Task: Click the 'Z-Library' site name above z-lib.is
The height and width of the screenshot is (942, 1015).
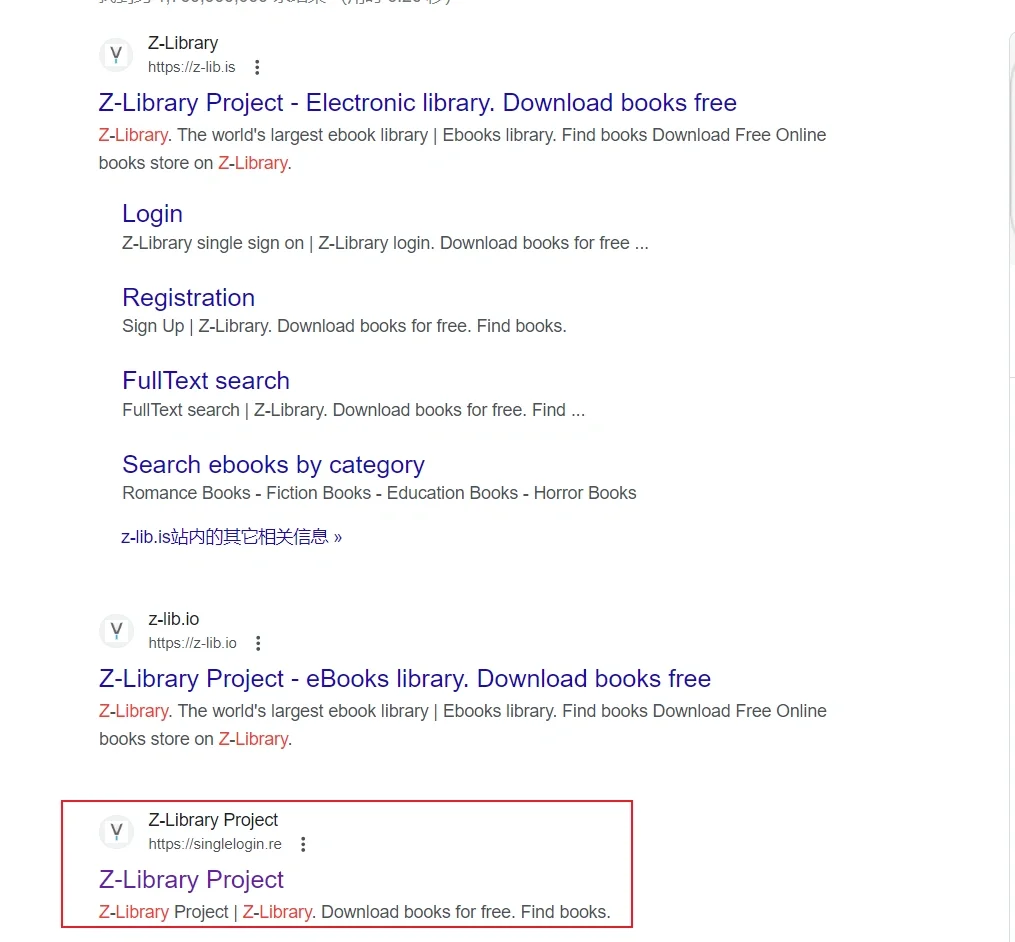Action: tap(183, 43)
